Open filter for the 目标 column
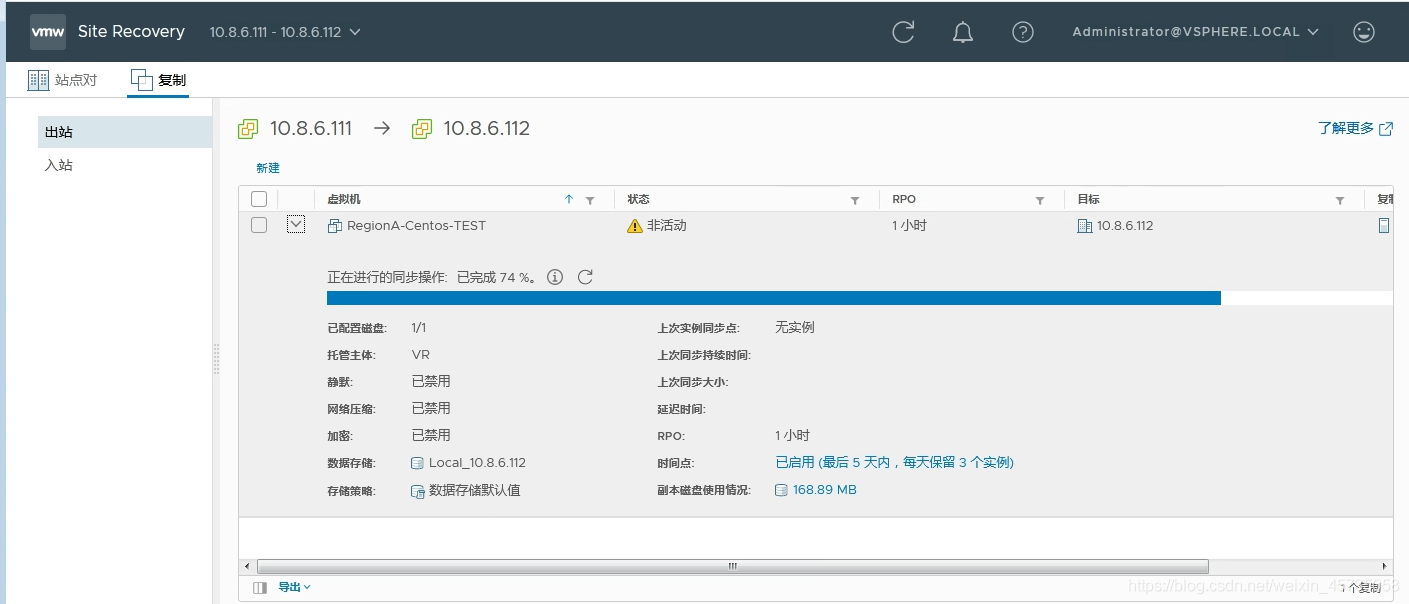1409x604 pixels. [x=1340, y=200]
